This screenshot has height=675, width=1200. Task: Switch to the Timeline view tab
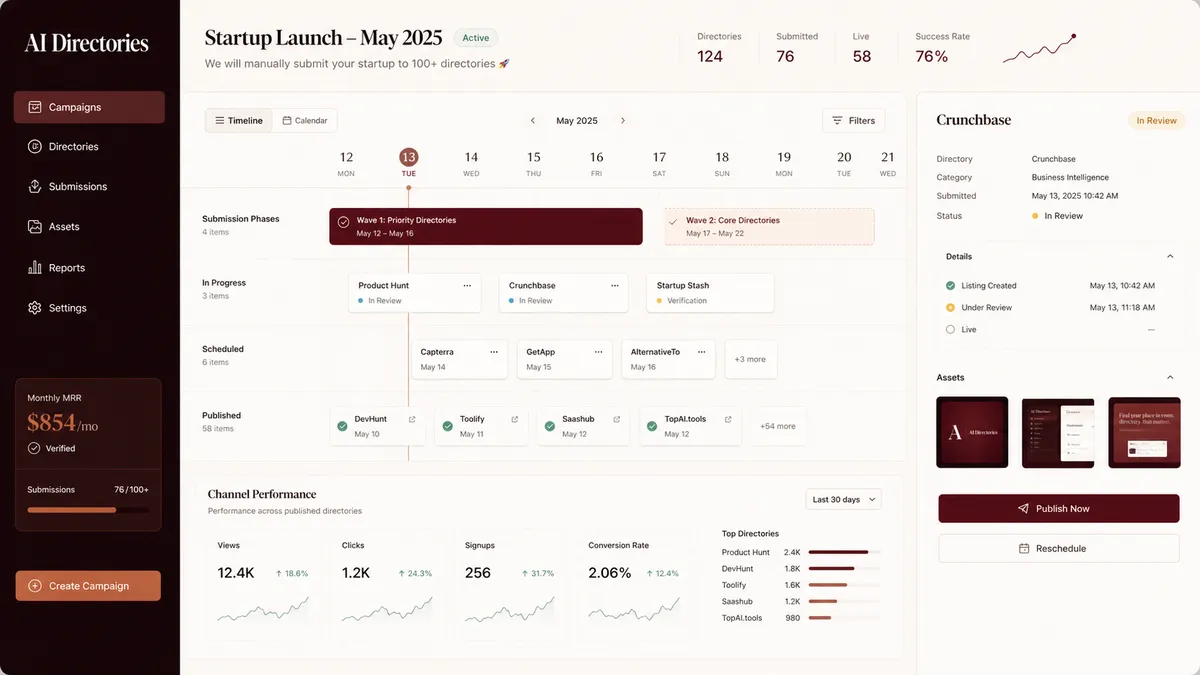[x=239, y=120]
